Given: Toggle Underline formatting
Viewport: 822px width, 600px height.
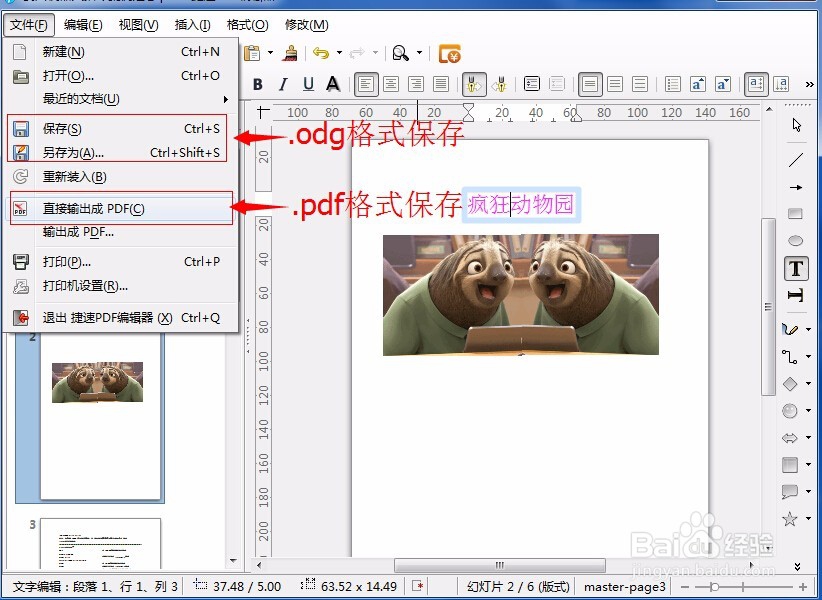Looking at the screenshot, I should pos(308,84).
